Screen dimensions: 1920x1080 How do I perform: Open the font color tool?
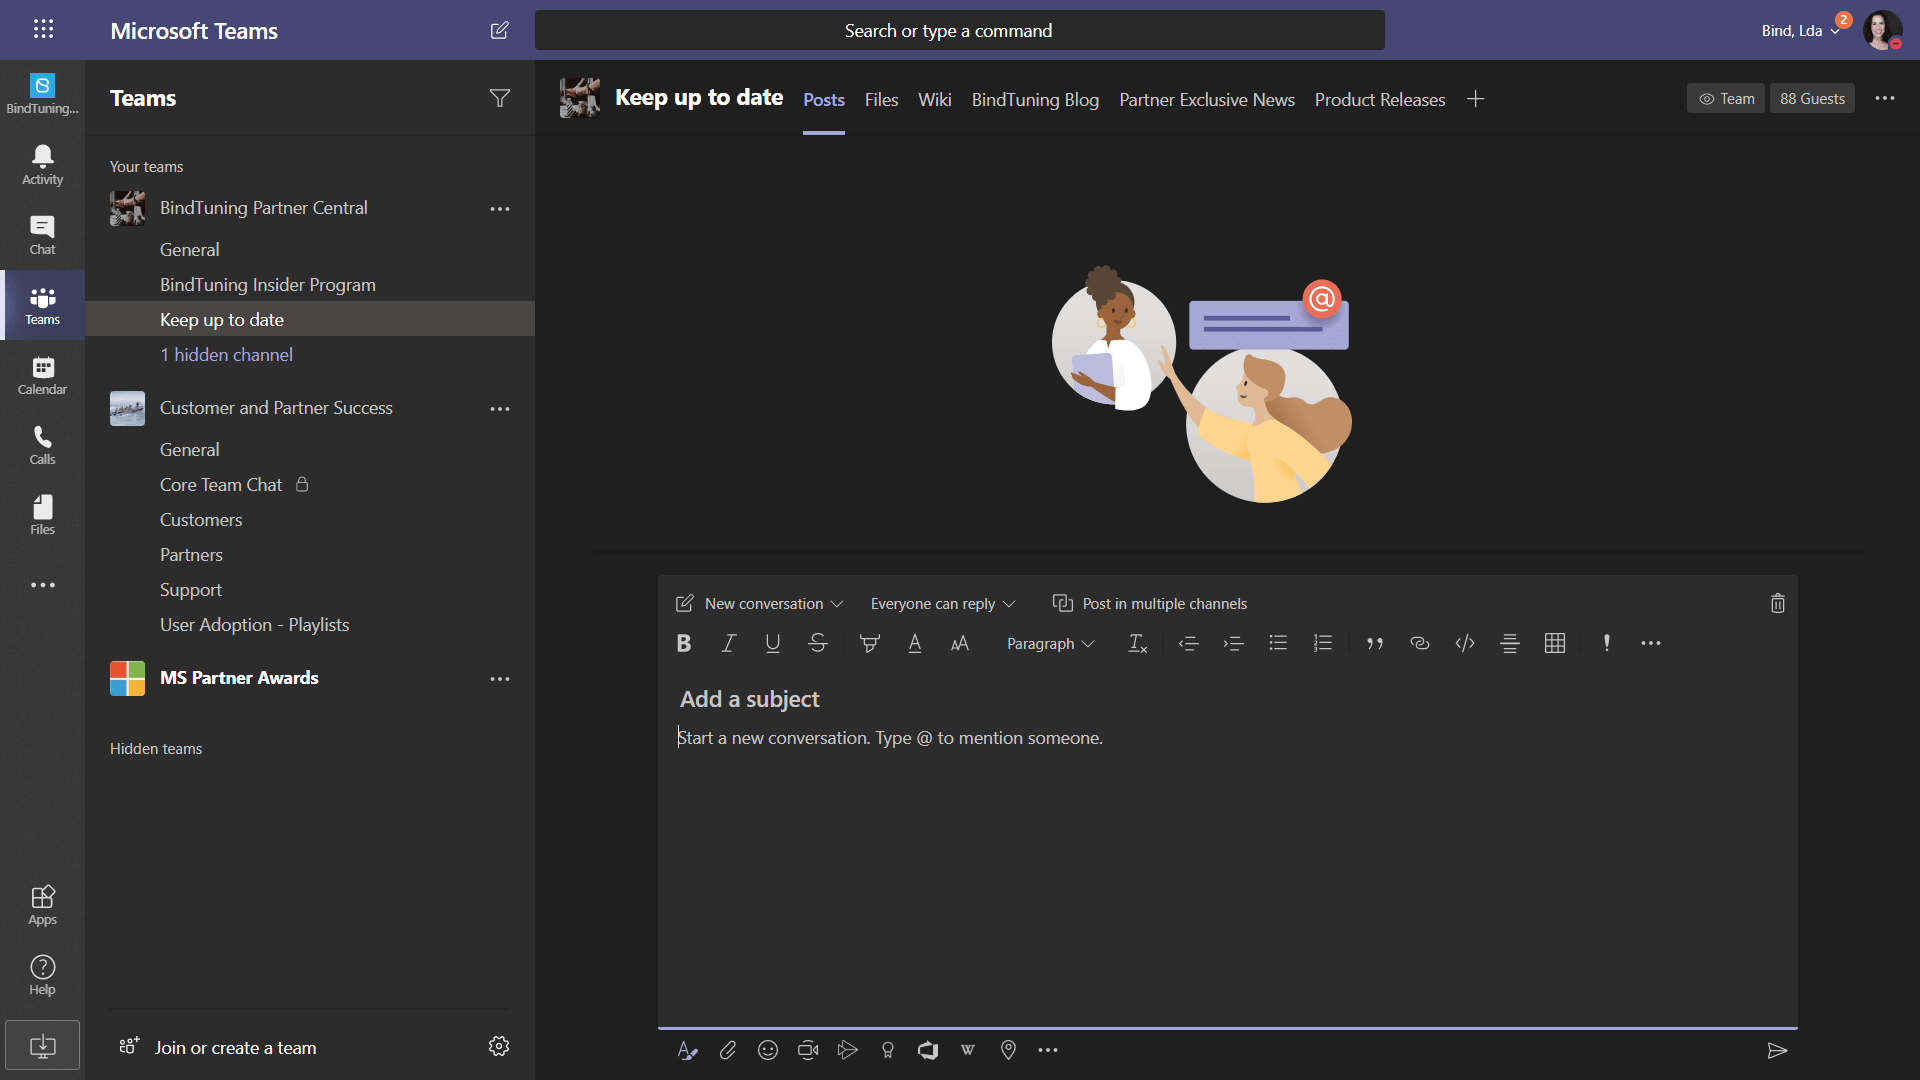(x=915, y=643)
